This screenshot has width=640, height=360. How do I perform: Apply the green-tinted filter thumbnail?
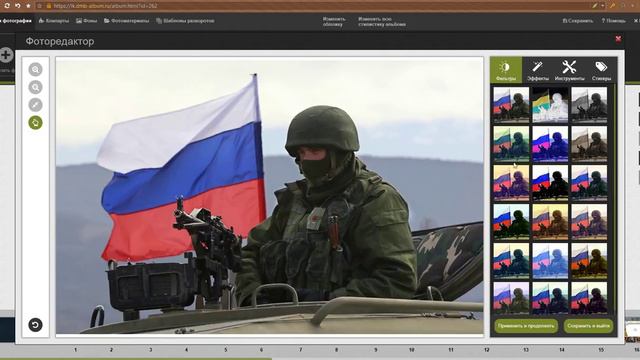511,144
